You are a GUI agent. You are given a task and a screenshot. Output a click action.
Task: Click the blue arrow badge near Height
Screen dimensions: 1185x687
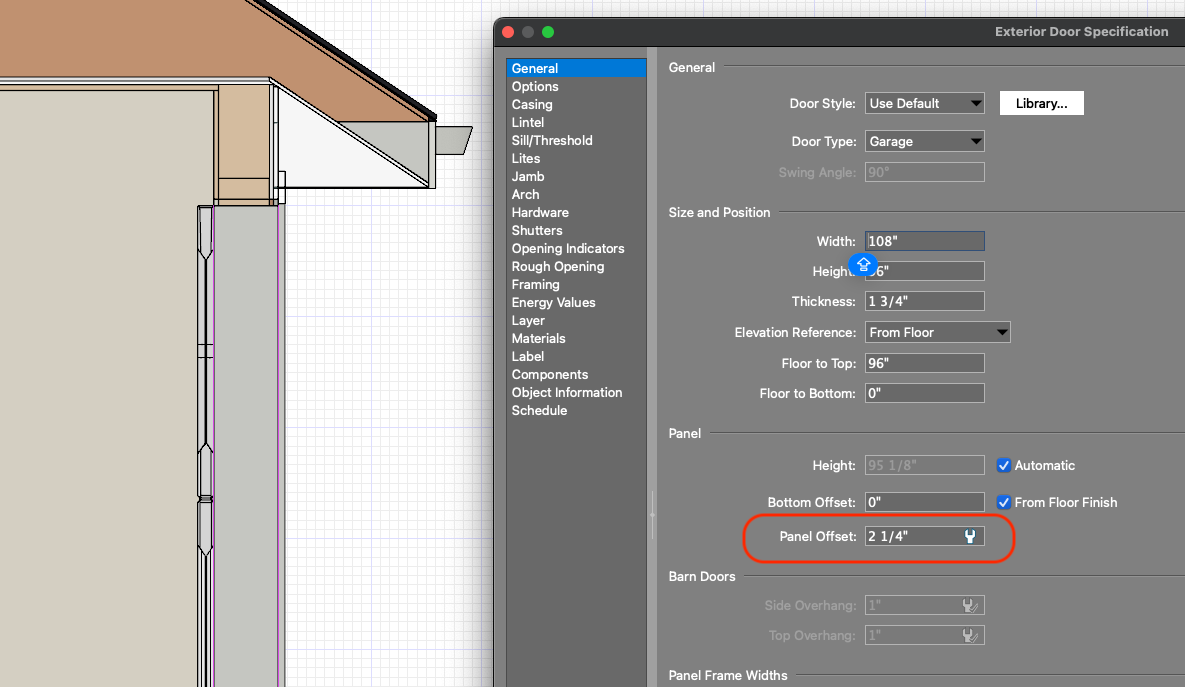863,264
